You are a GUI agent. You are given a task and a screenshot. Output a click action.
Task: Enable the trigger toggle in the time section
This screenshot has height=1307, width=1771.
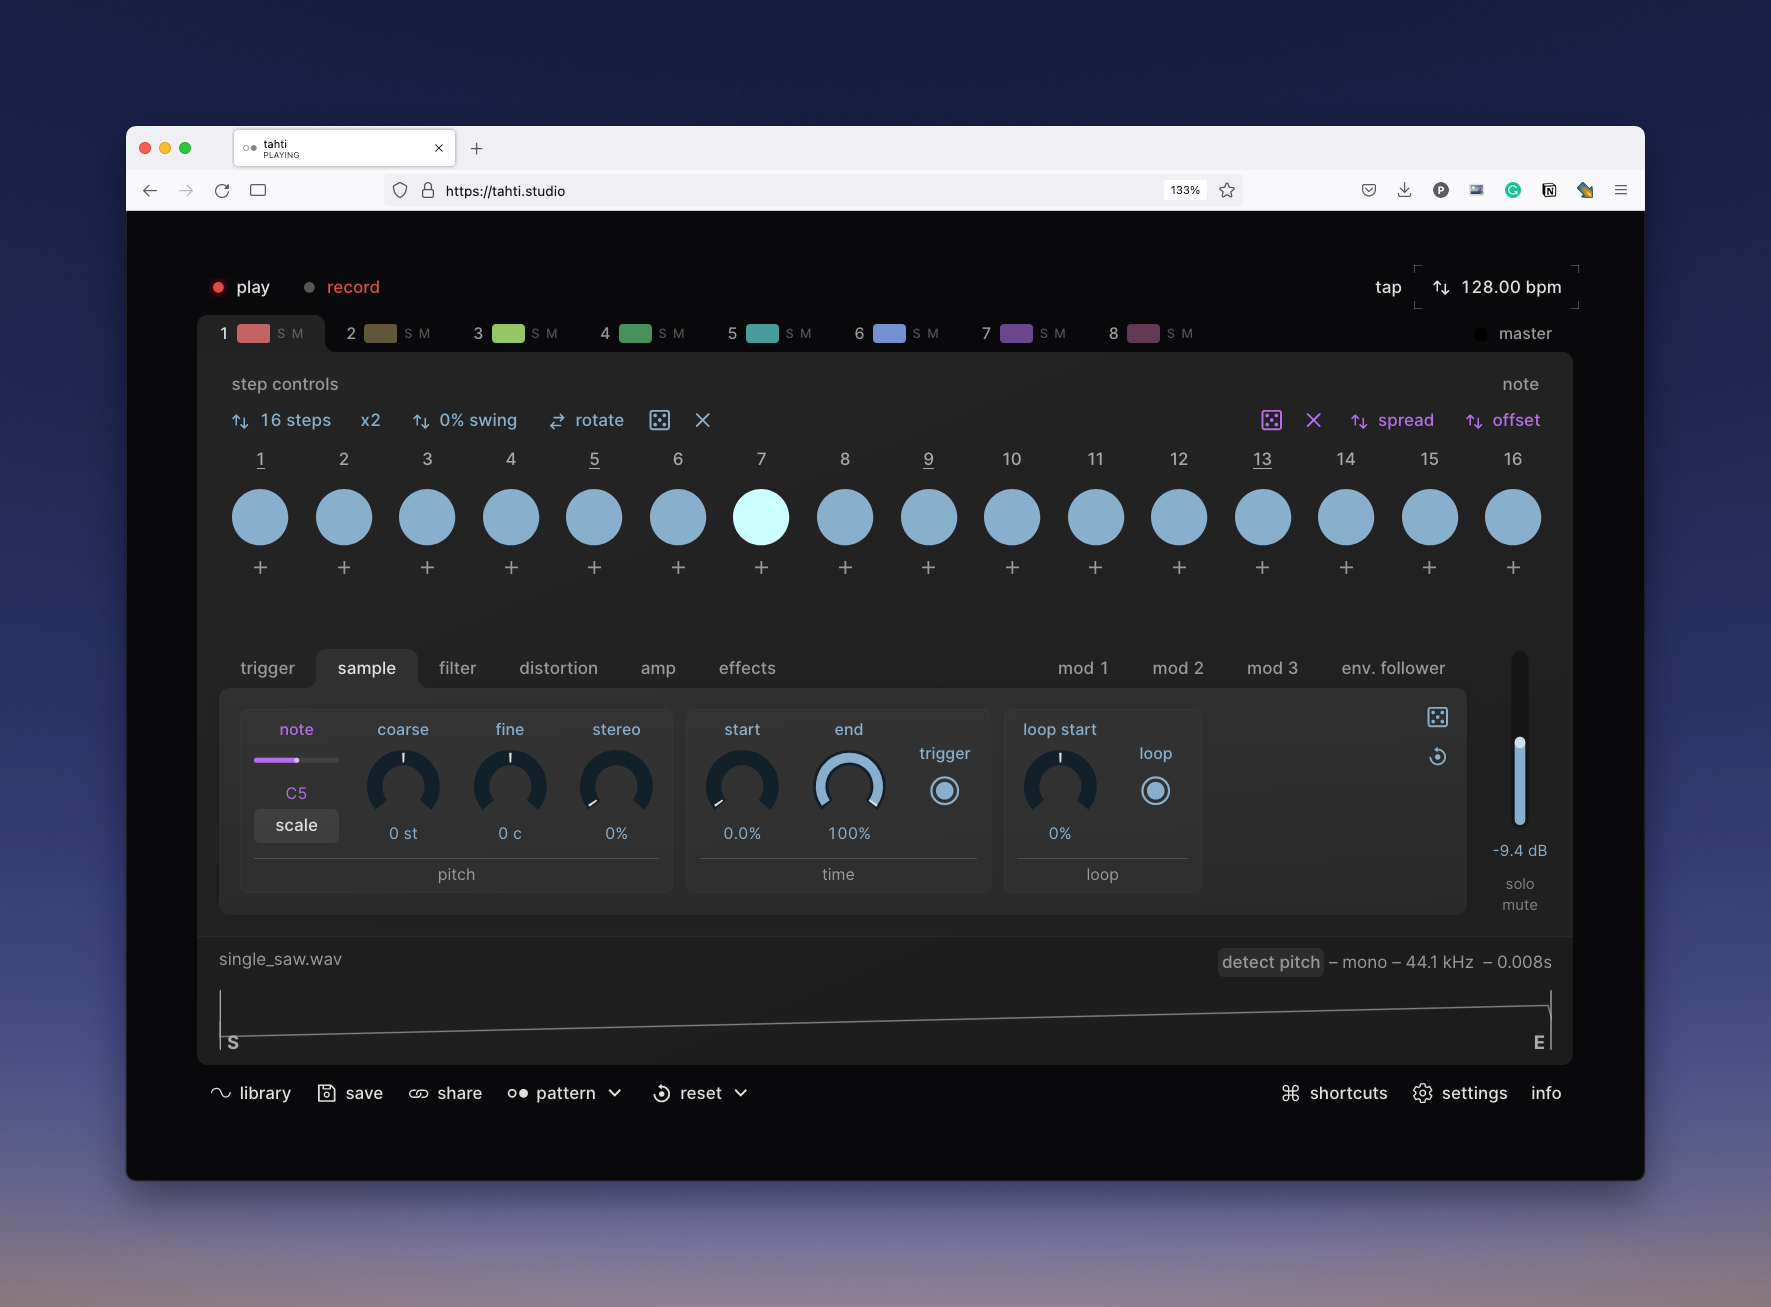tap(944, 791)
